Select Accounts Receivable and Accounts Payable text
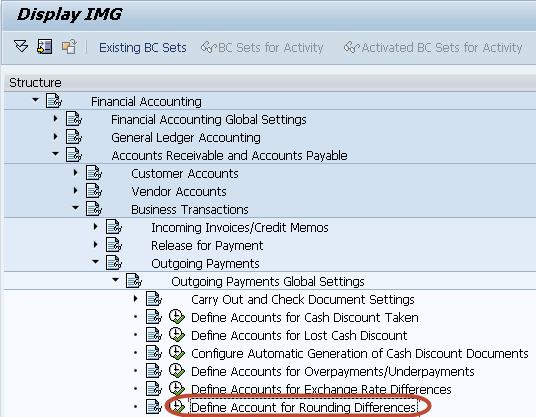The height and width of the screenshot is (417, 536). pos(229,156)
